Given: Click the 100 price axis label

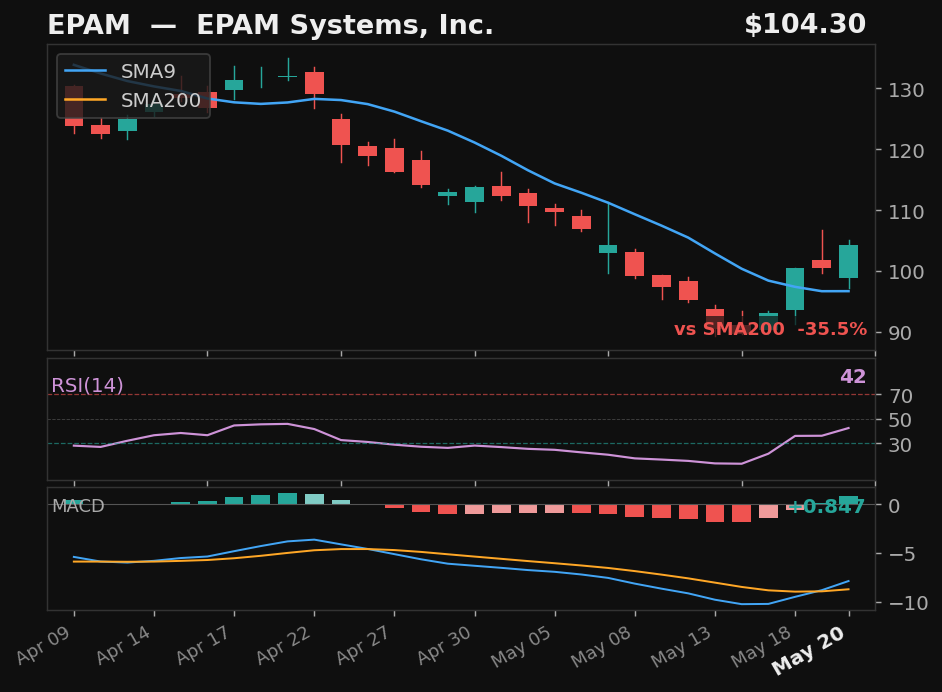Looking at the screenshot, I should click(907, 272).
